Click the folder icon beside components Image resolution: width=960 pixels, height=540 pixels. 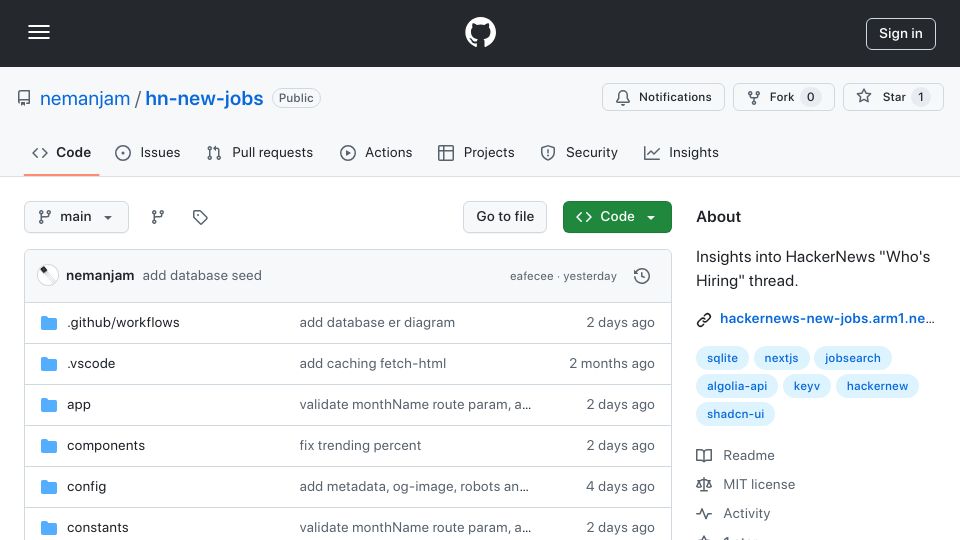point(49,446)
